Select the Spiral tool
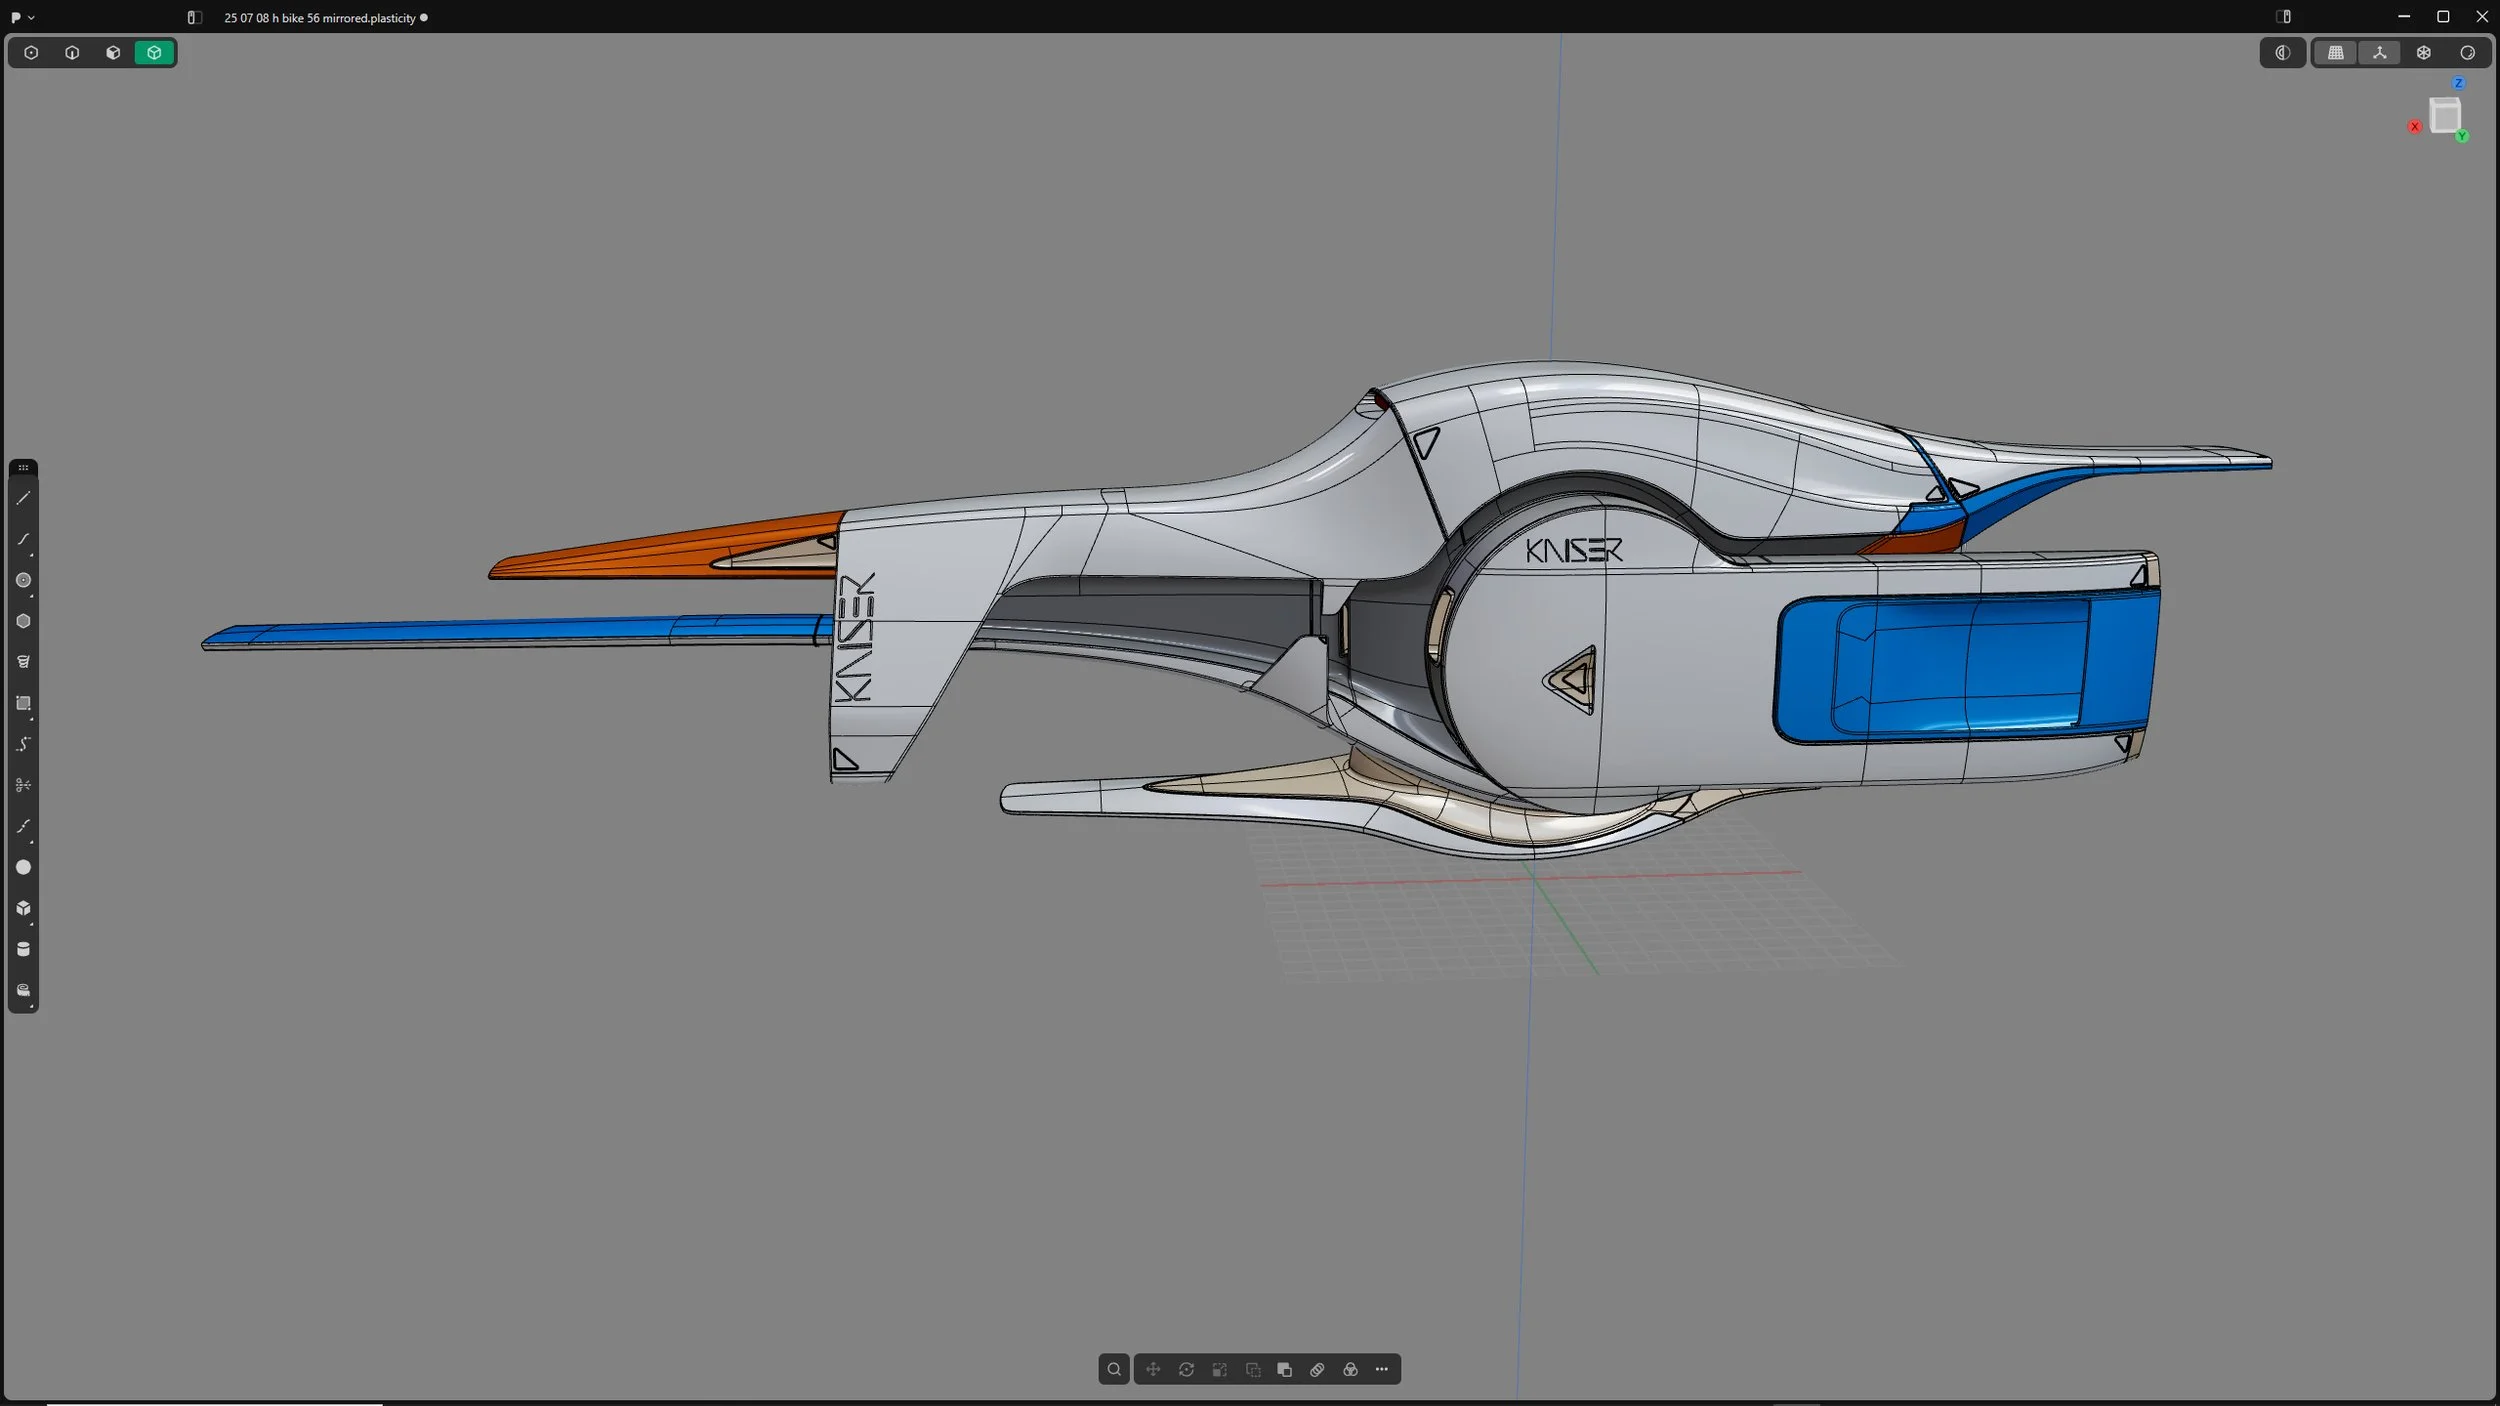This screenshot has width=2500, height=1406. click(23, 662)
